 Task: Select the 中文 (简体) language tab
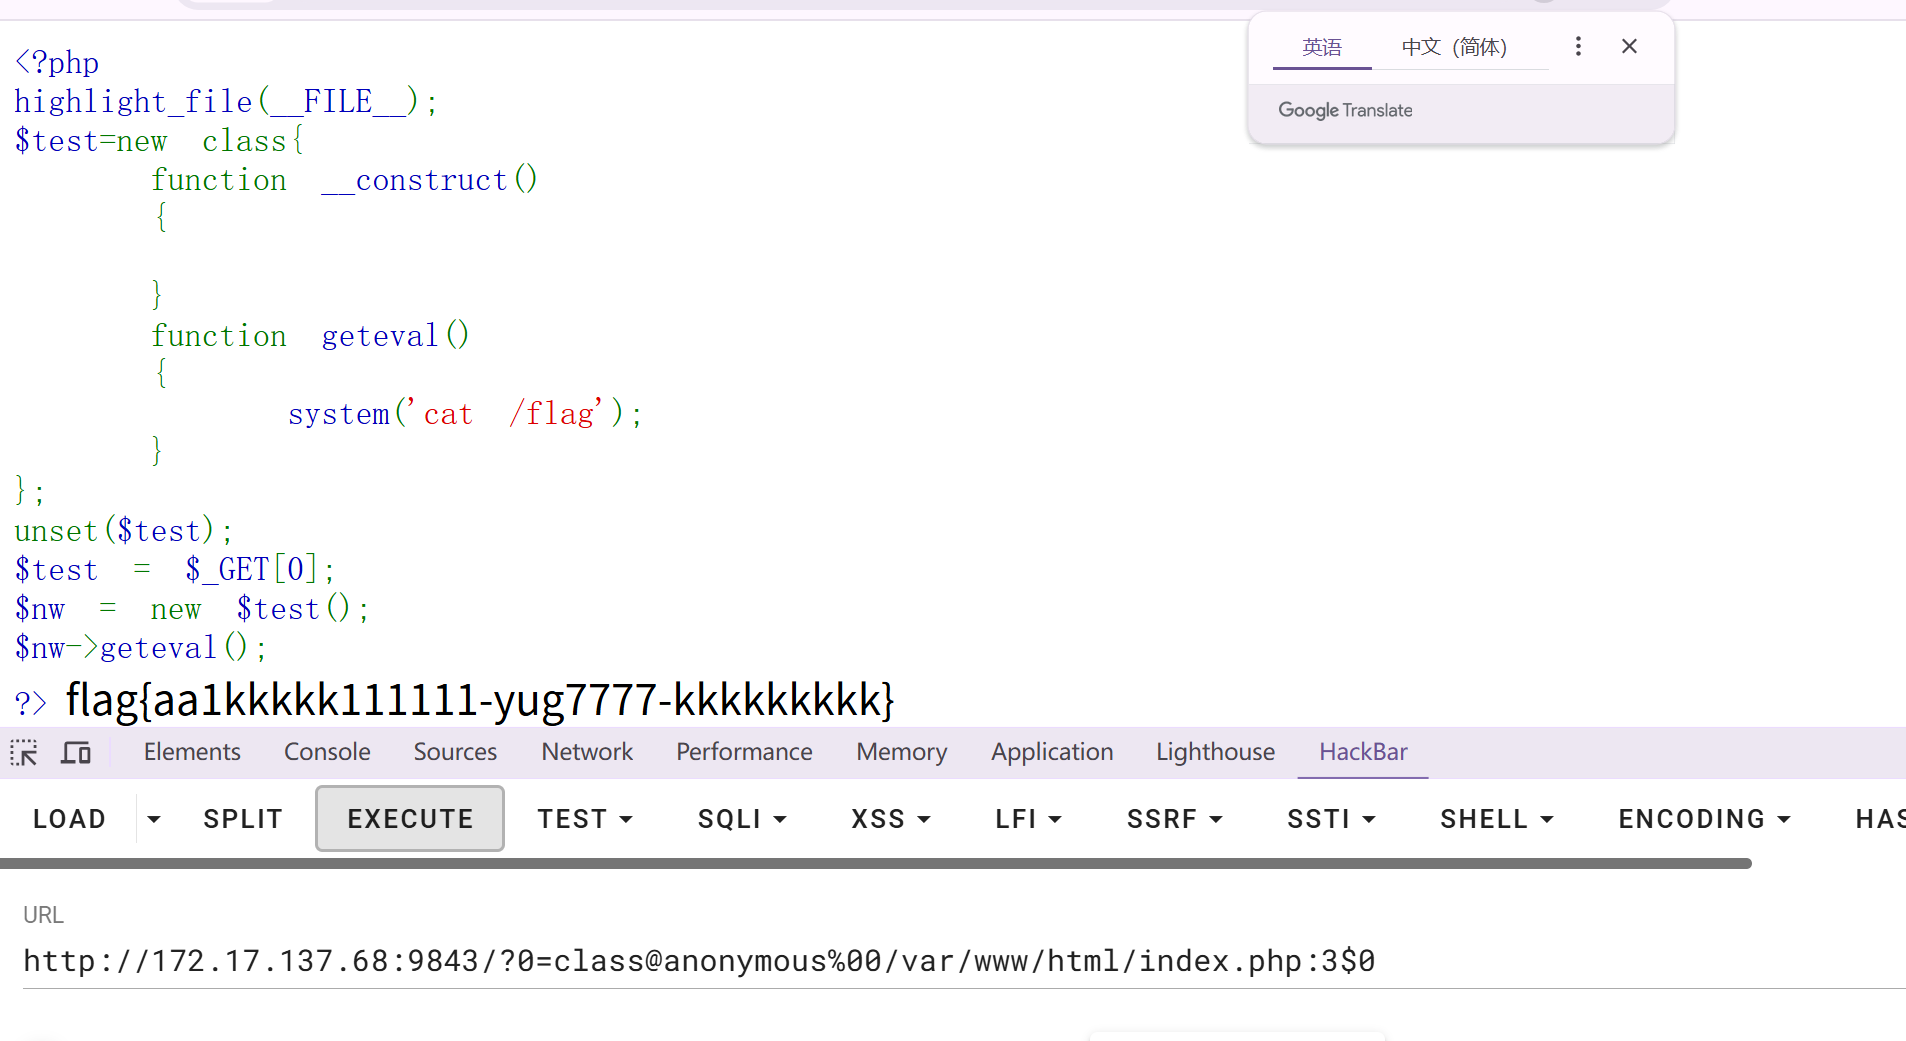1455,46
